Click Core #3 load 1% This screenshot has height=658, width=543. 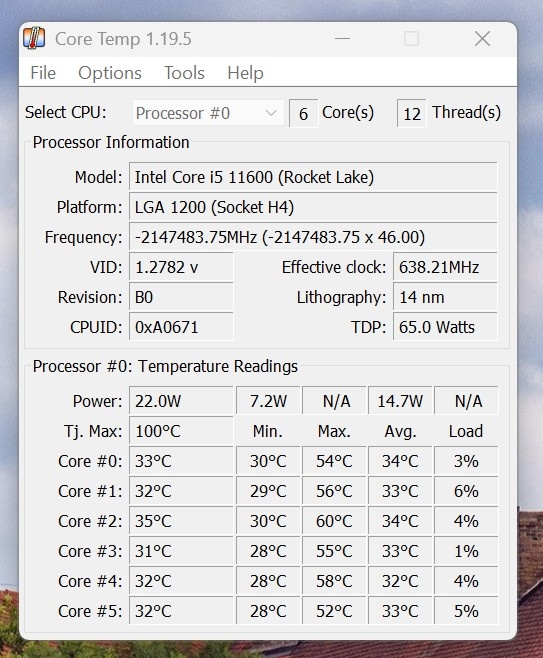pos(466,551)
